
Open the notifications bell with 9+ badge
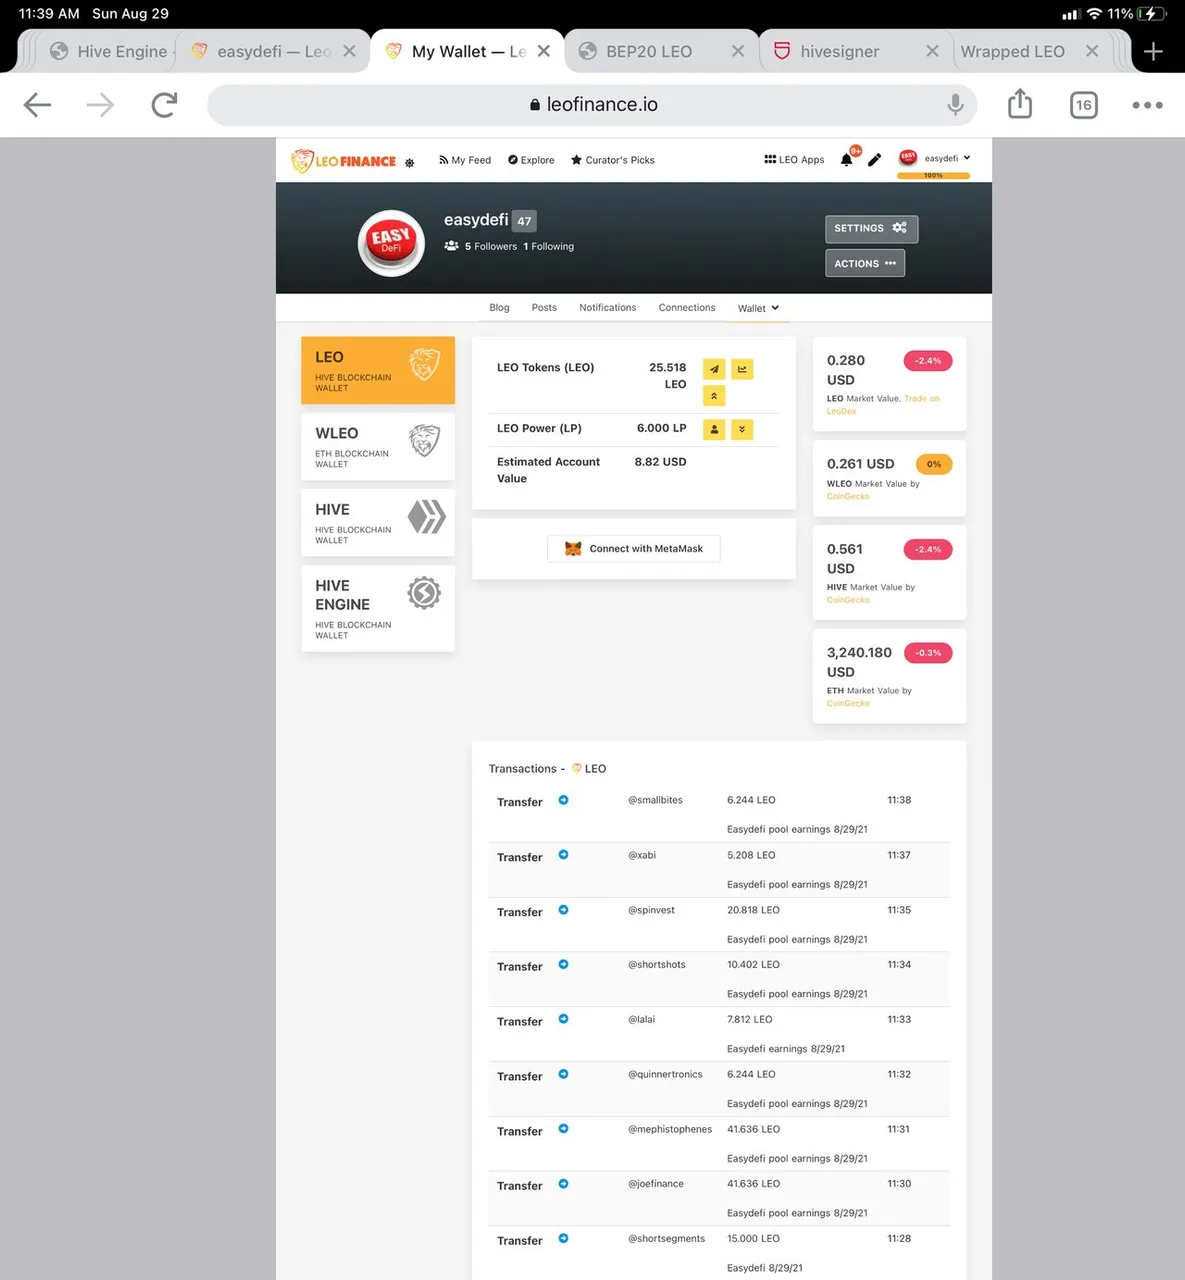click(x=847, y=159)
